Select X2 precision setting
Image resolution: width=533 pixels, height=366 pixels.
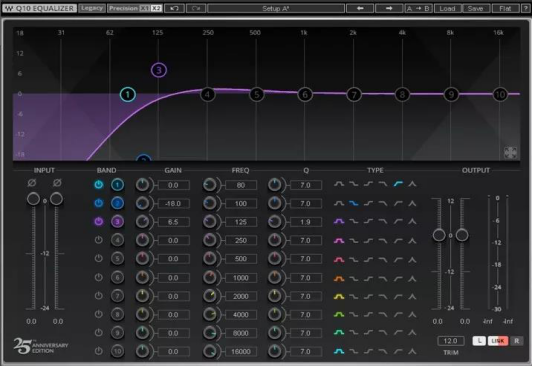(156, 8)
